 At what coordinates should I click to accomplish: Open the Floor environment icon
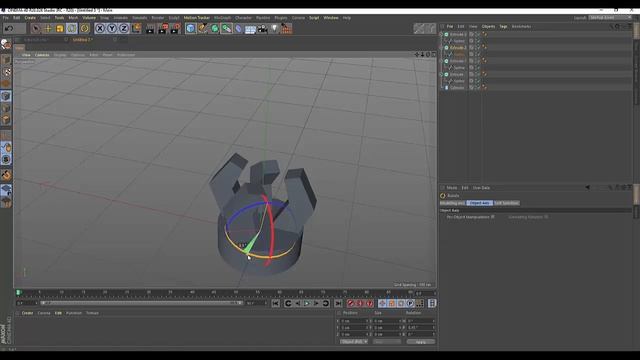click(x=250, y=29)
